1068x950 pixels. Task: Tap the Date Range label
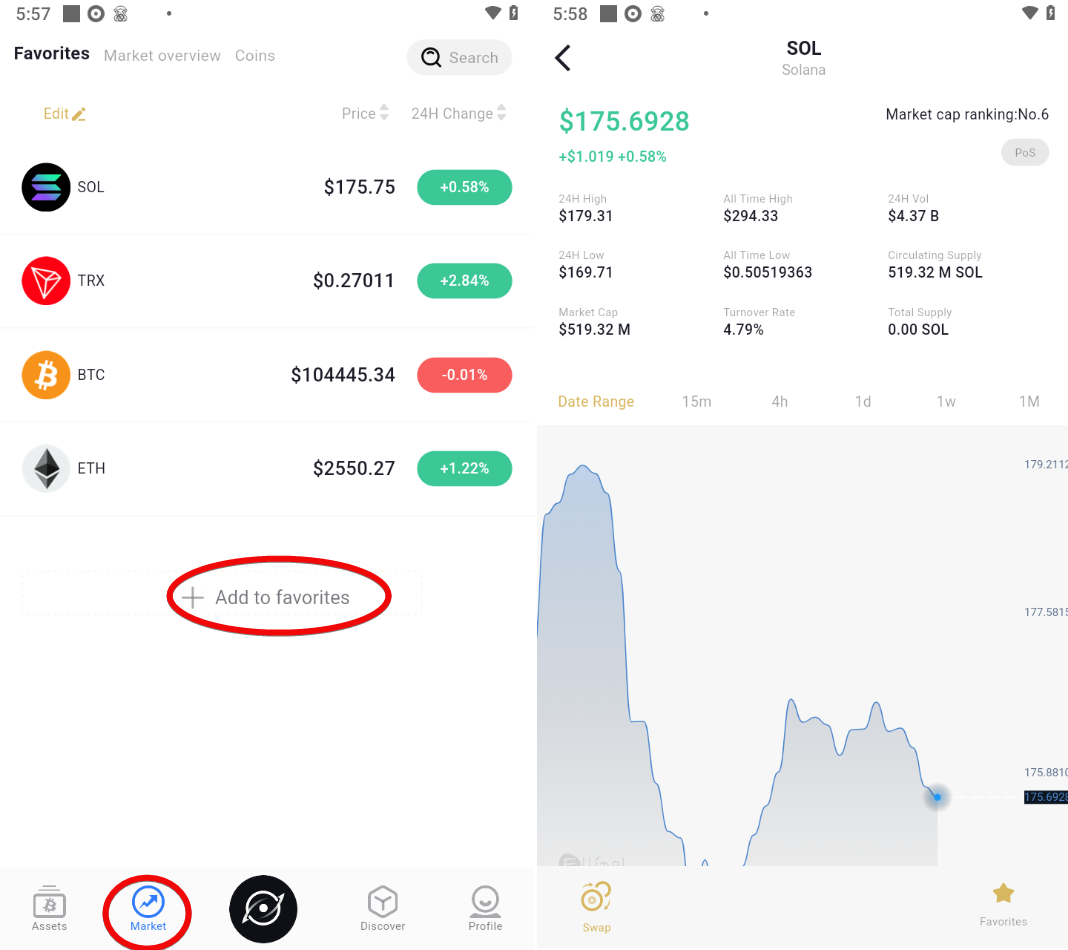(x=596, y=402)
